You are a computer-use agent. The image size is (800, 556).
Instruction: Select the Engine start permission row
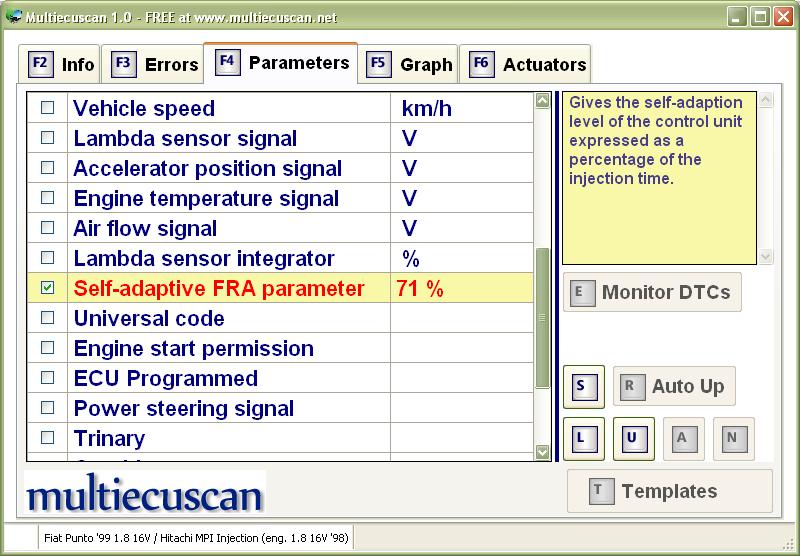280,348
